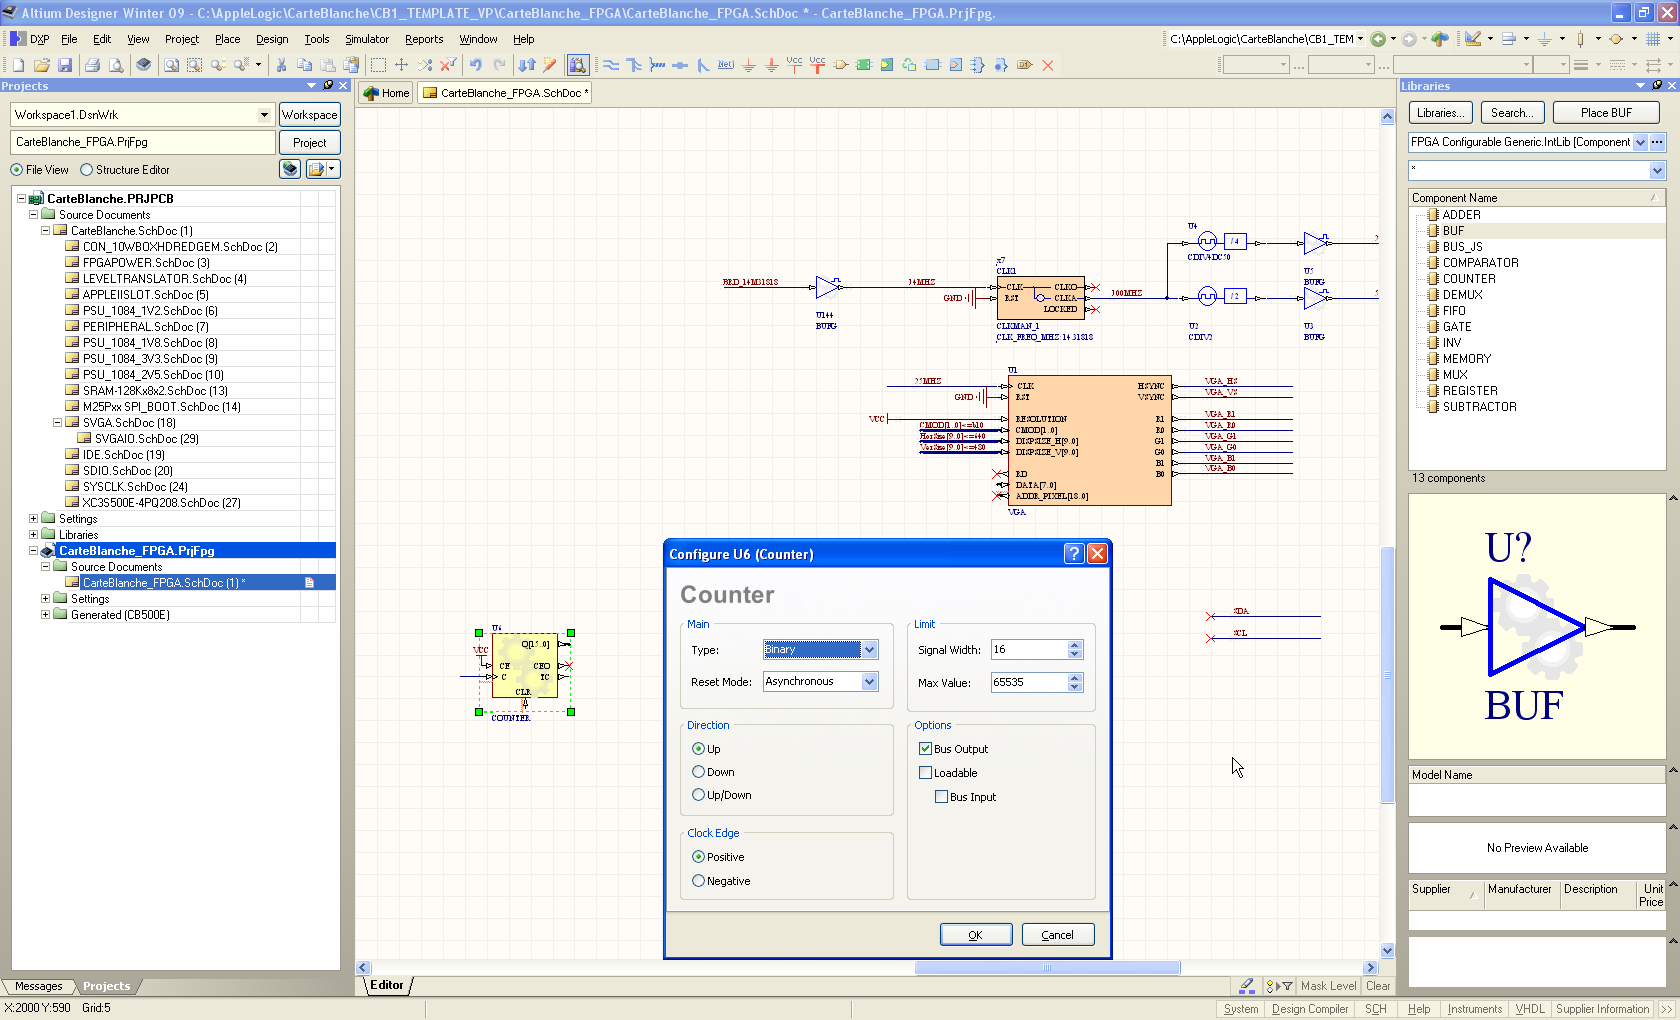
Task: Click the Cut scissors icon
Action: tap(281, 65)
